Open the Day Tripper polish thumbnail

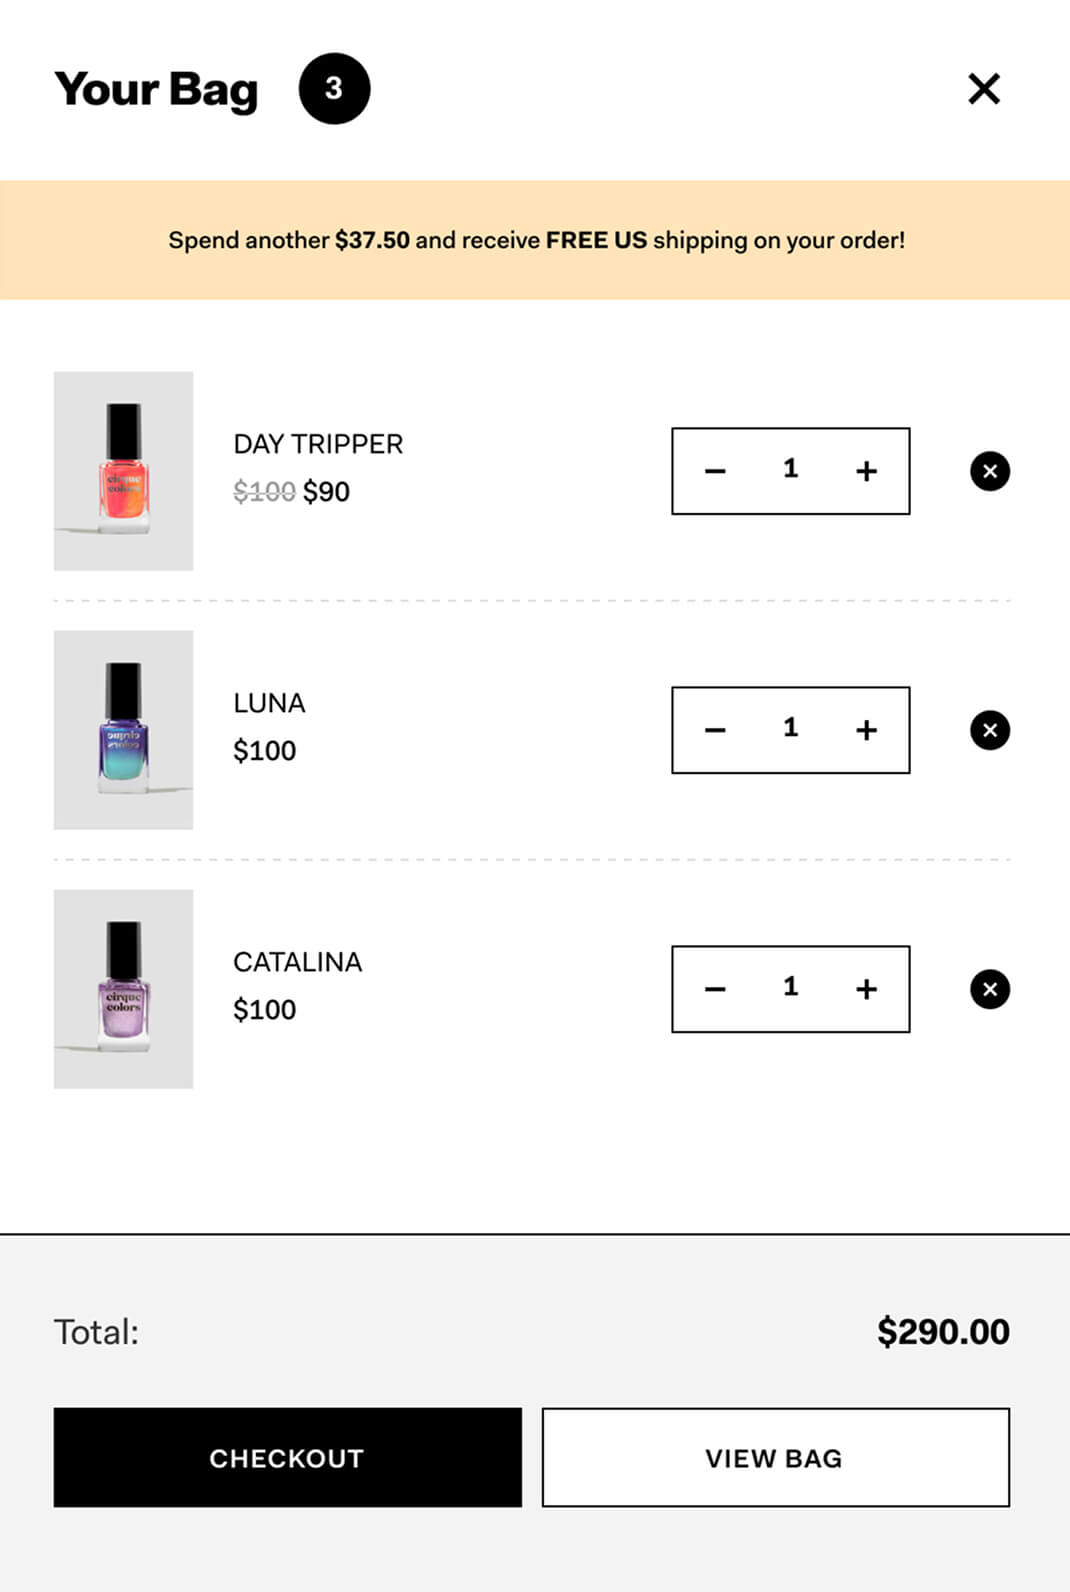(123, 471)
